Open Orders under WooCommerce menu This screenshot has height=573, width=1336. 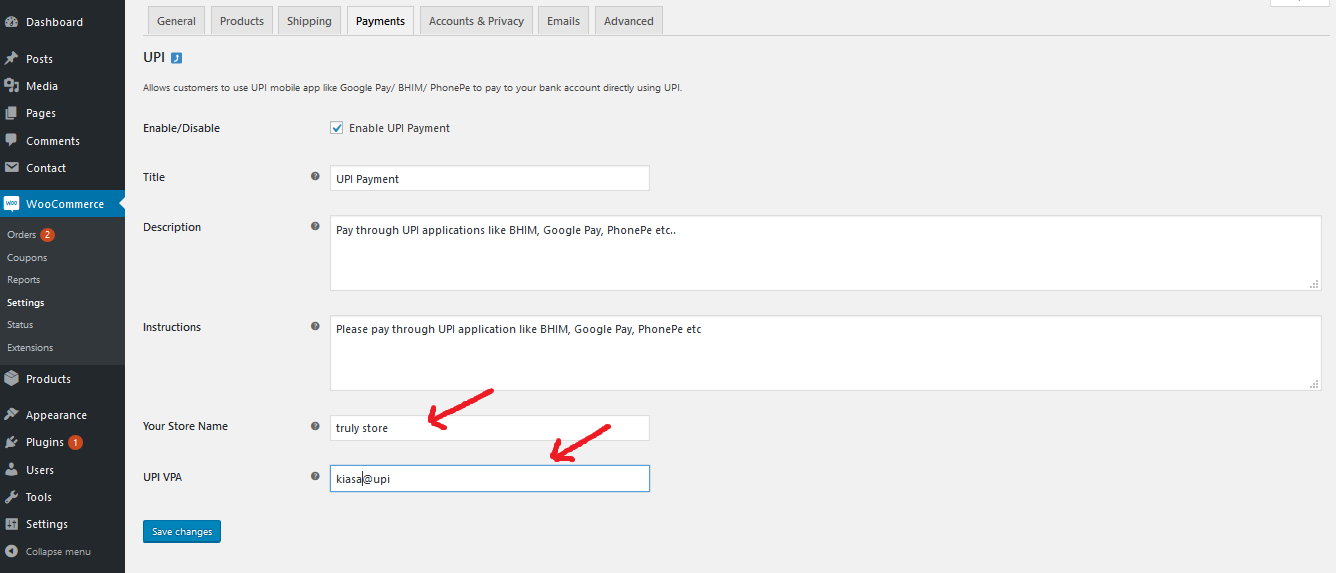[21, 235]
